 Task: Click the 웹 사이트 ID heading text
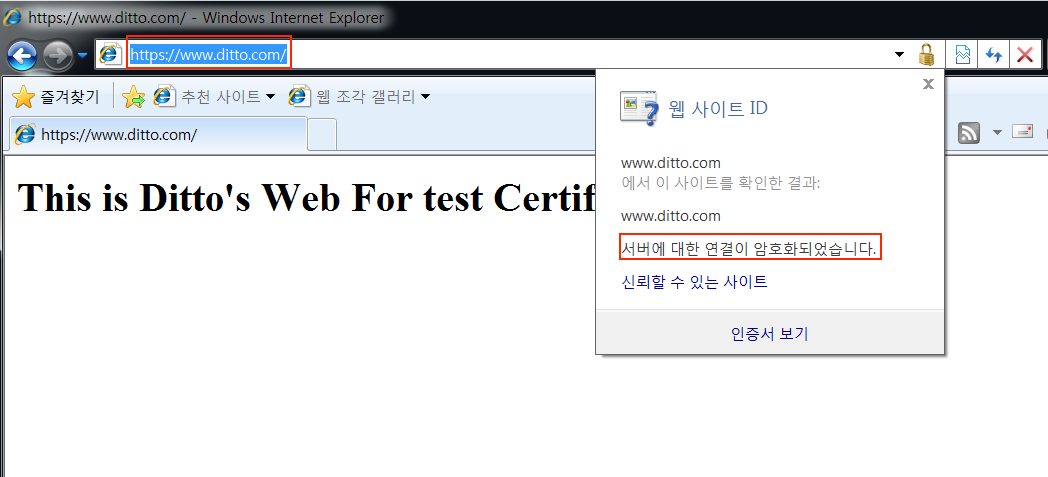pyautogui.click(x=718, y=109)
